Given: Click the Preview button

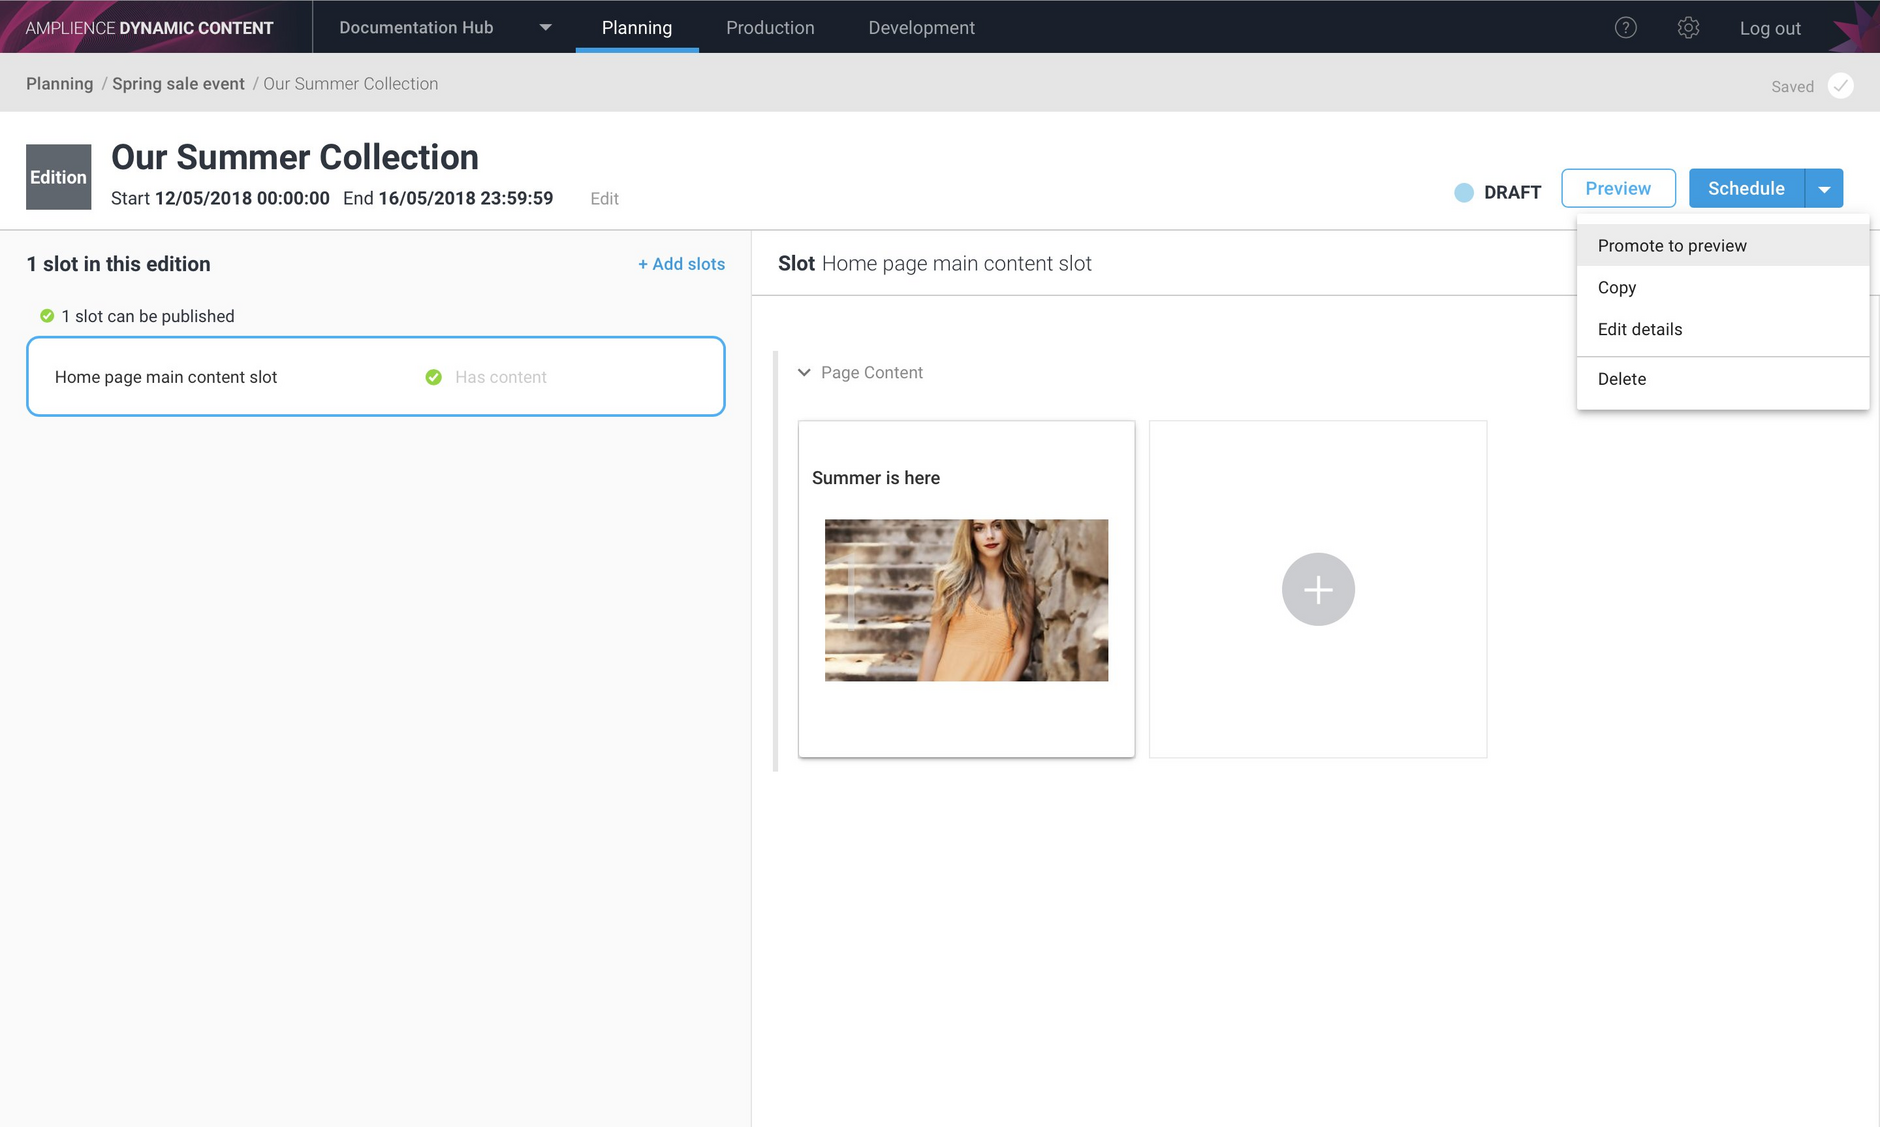Looking at the screenshot, I should [1618, 189].
